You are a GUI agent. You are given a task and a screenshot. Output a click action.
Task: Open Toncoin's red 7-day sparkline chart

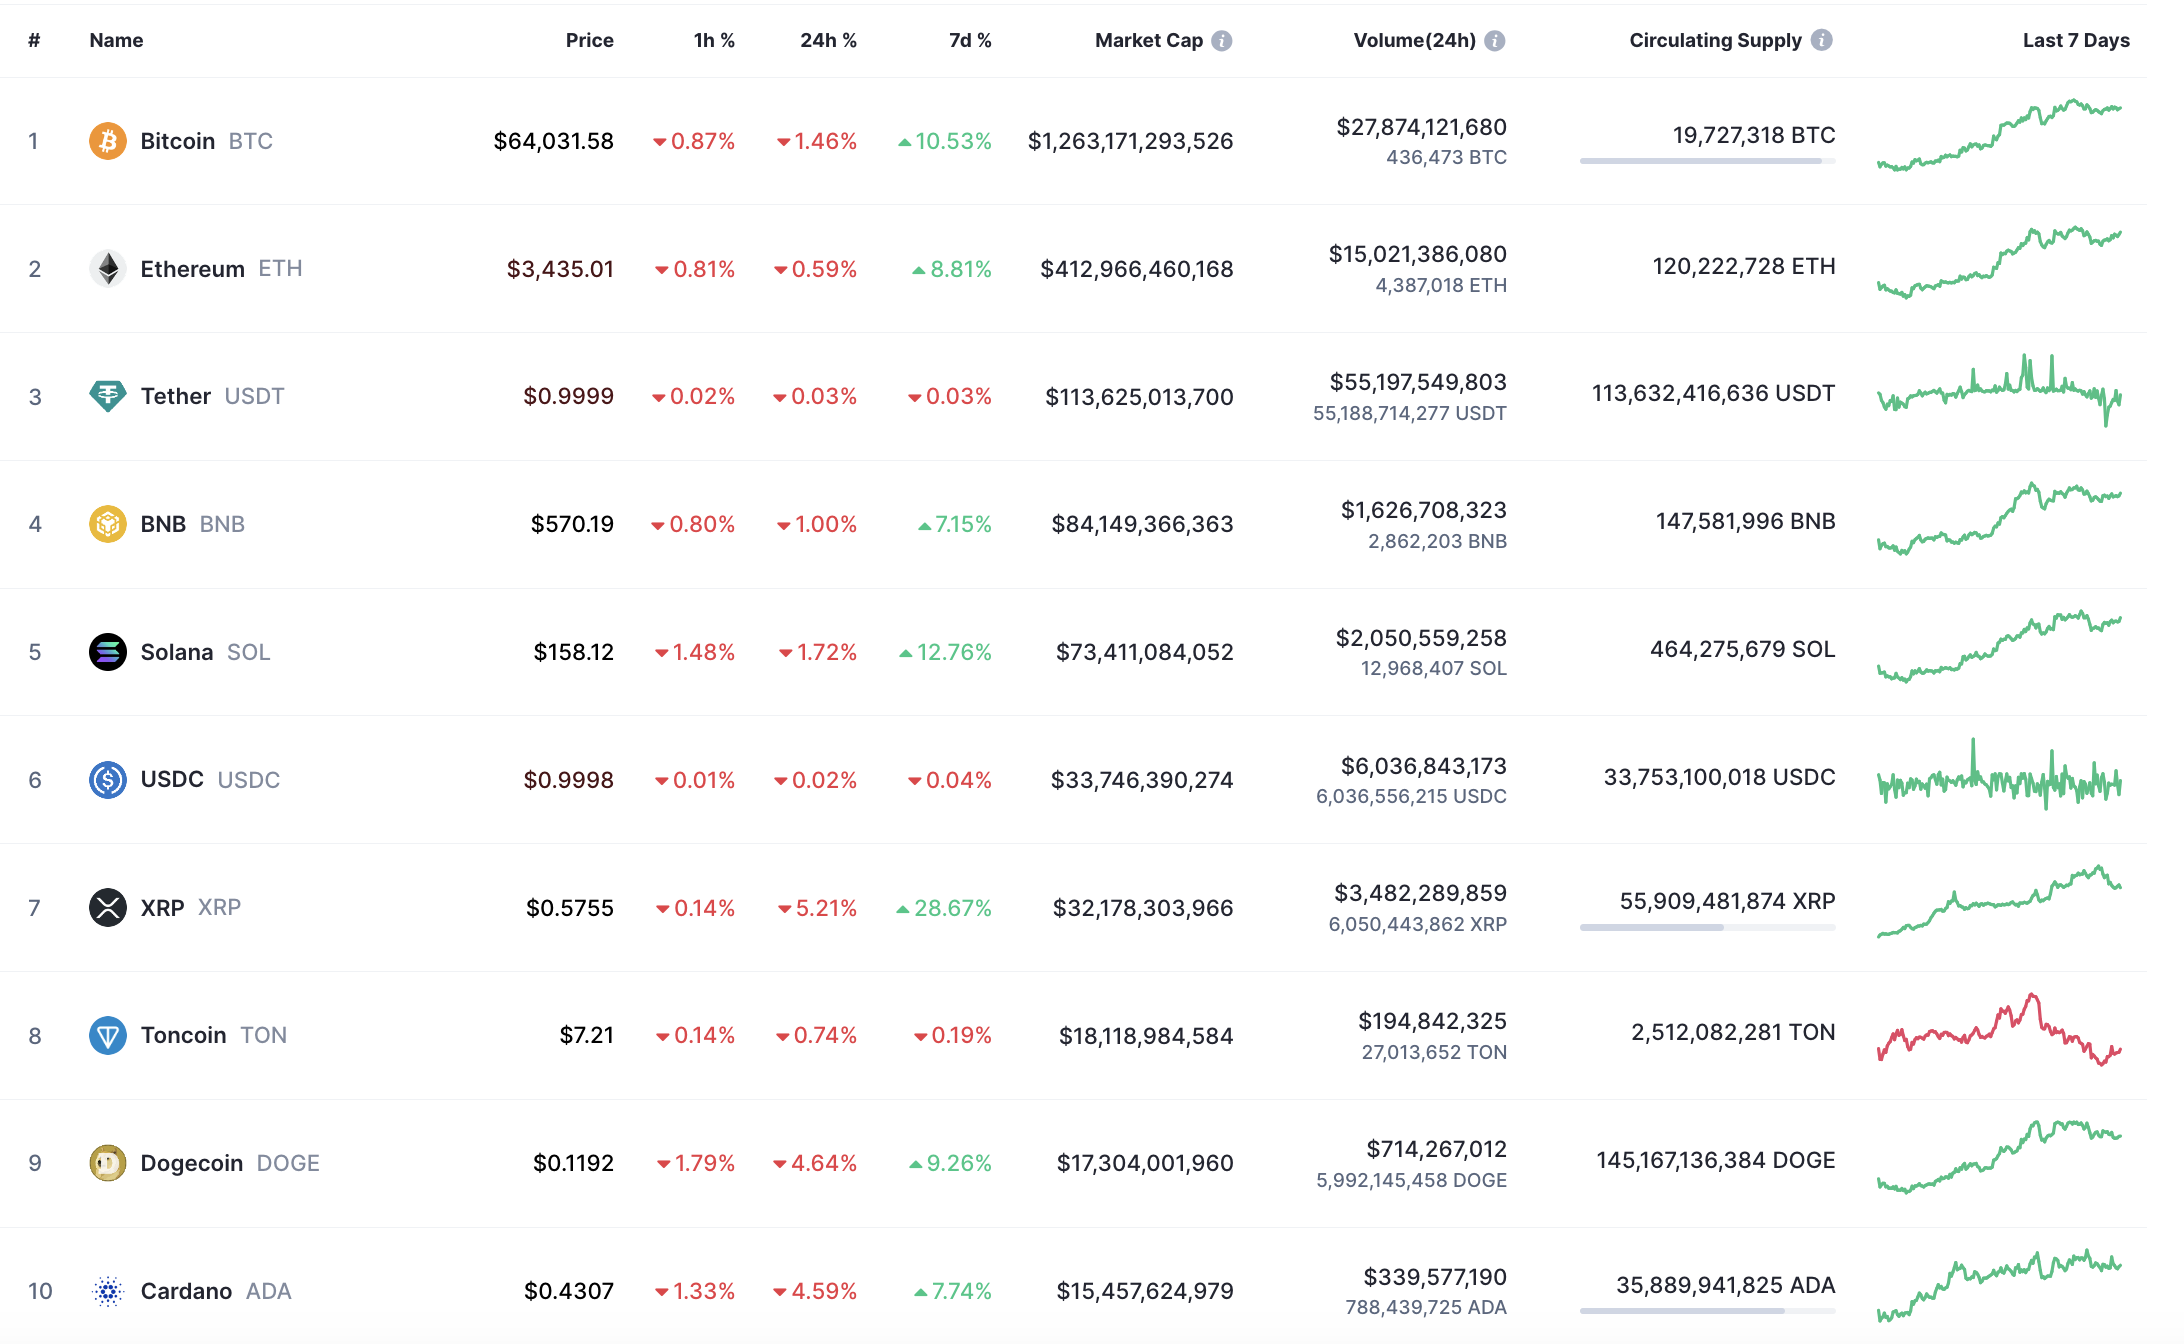coord(1999,1030)
